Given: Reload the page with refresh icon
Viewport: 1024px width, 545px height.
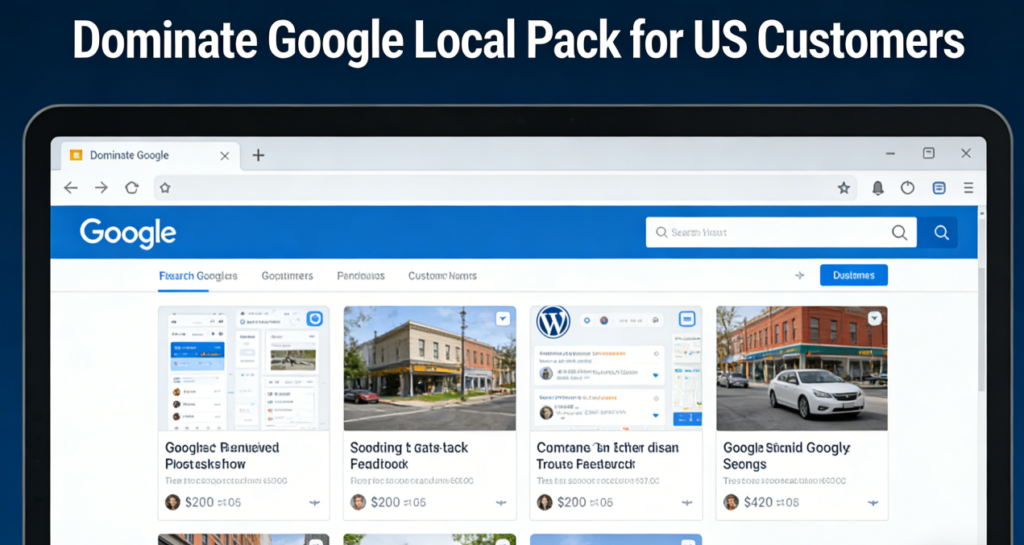Looking at the screenshot, I should click(x=131, y=188).
